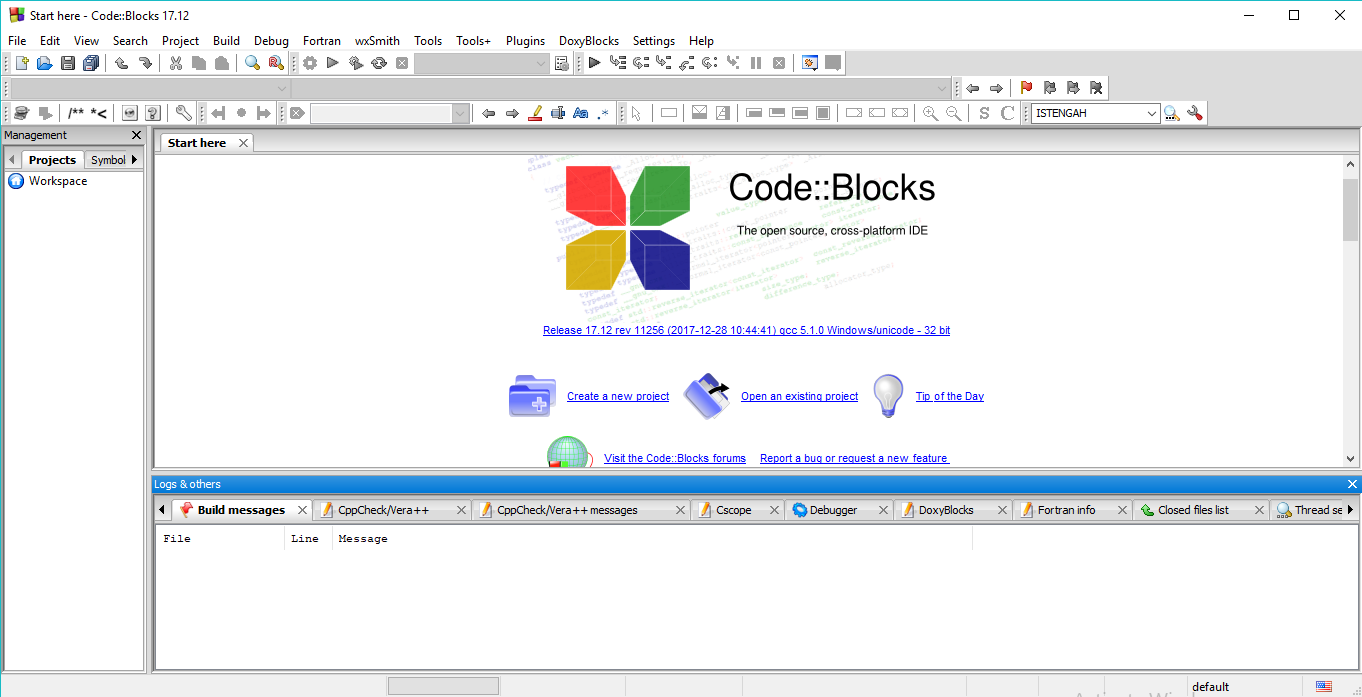This screenshot has width=1362, height=697.
Task: Click the Create a new project link
Action: click(617, 396)
